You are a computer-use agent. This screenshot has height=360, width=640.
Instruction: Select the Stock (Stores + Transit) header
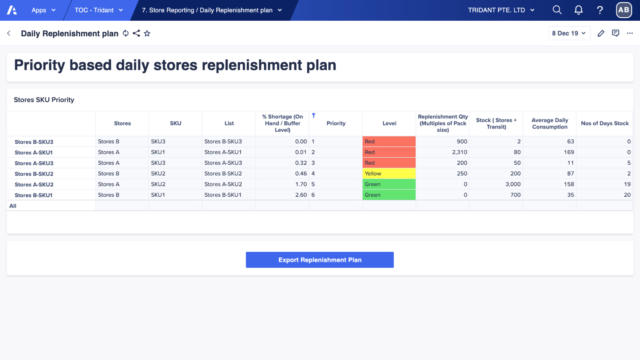(496, 123)
